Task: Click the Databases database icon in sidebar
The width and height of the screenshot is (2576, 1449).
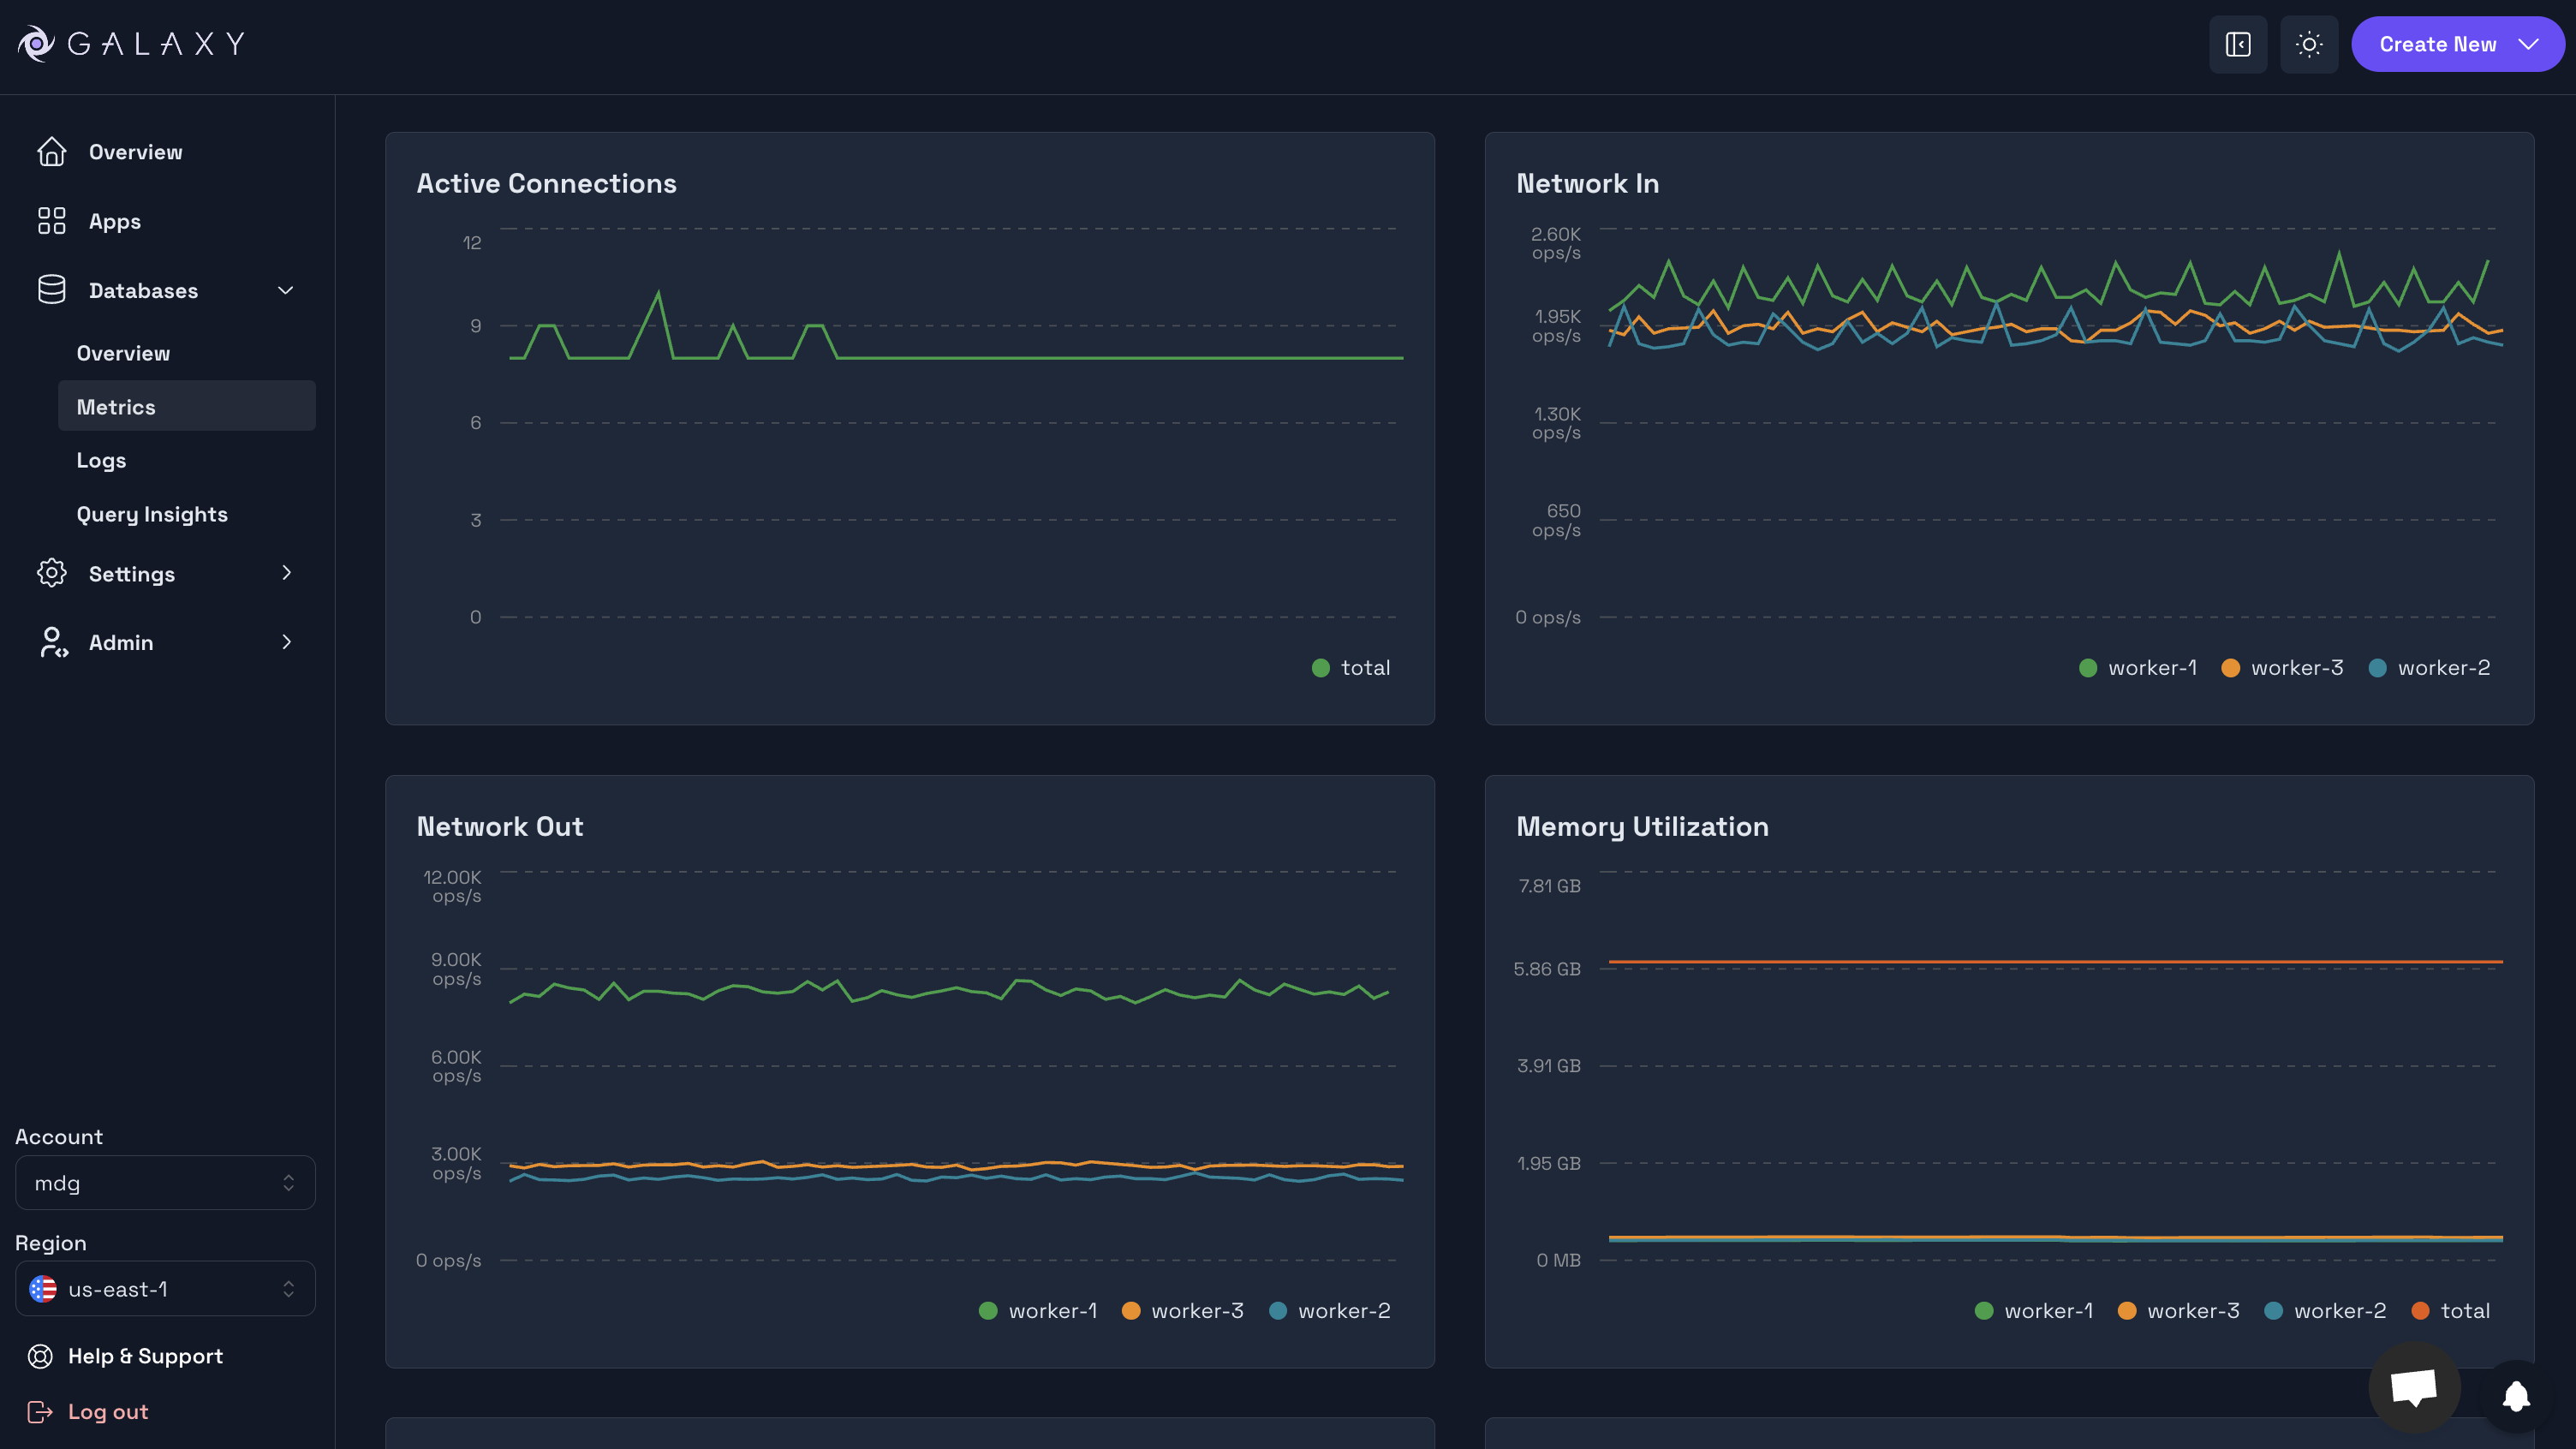Action: coord(52,290)
